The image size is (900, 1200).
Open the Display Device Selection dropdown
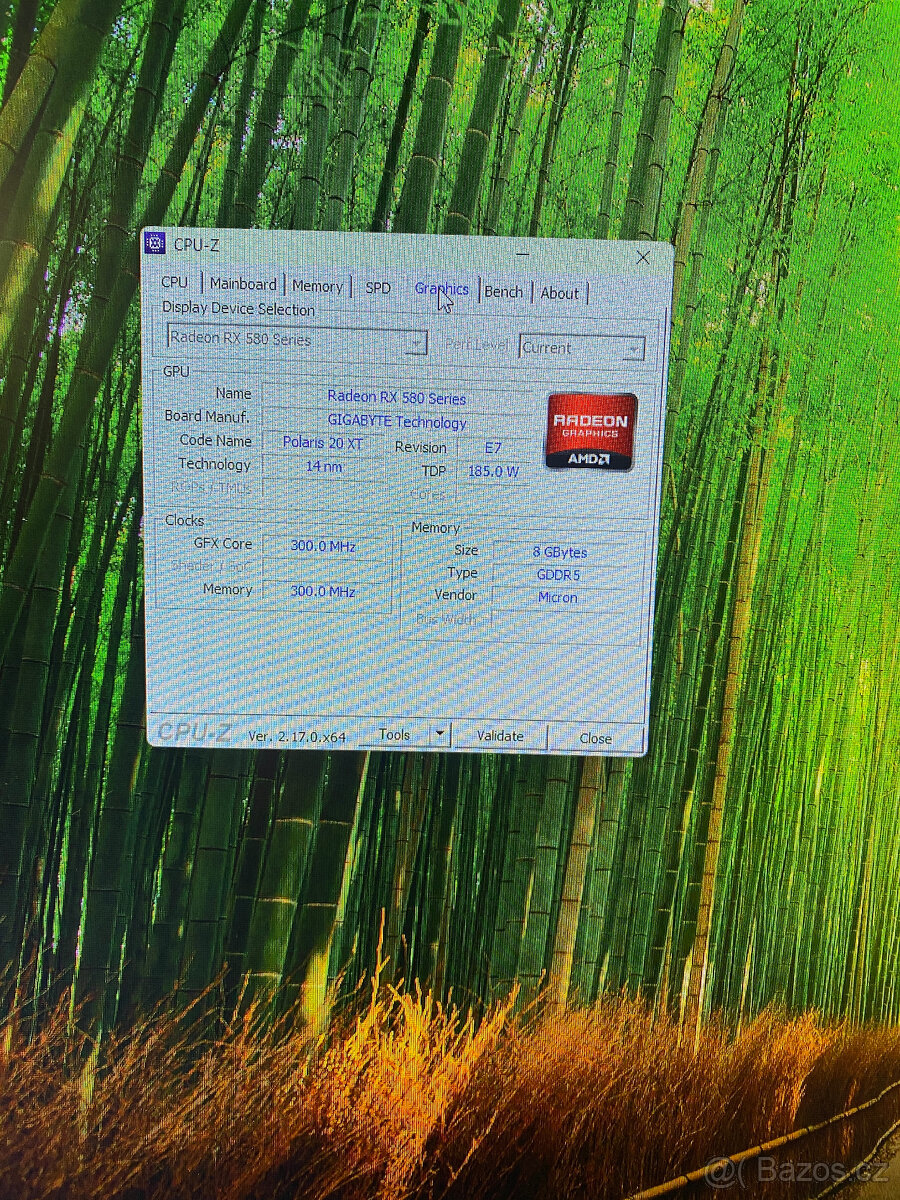pos(417,342)
